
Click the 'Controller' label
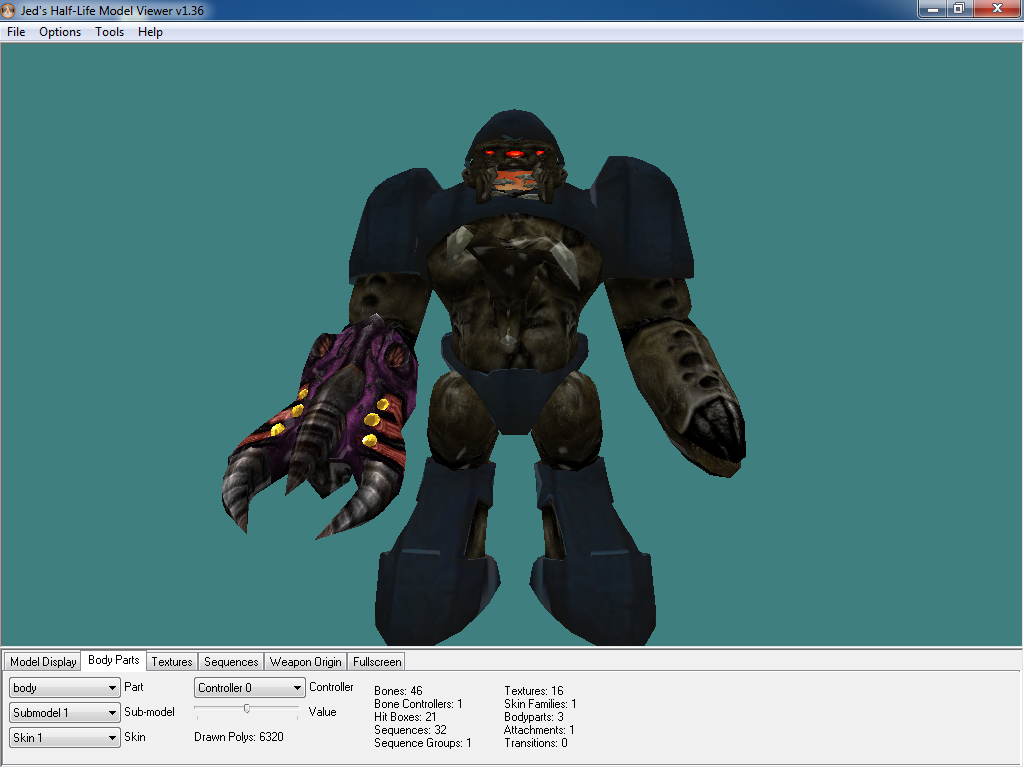(331, 687)
